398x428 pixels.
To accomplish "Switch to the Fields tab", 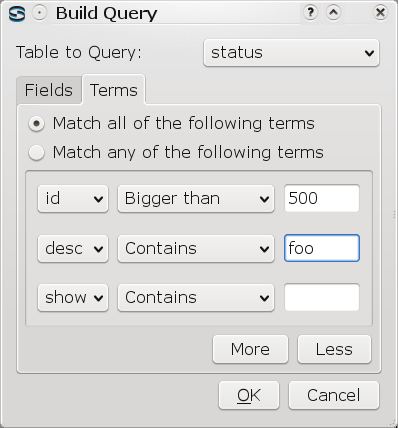I will point(49,90).
